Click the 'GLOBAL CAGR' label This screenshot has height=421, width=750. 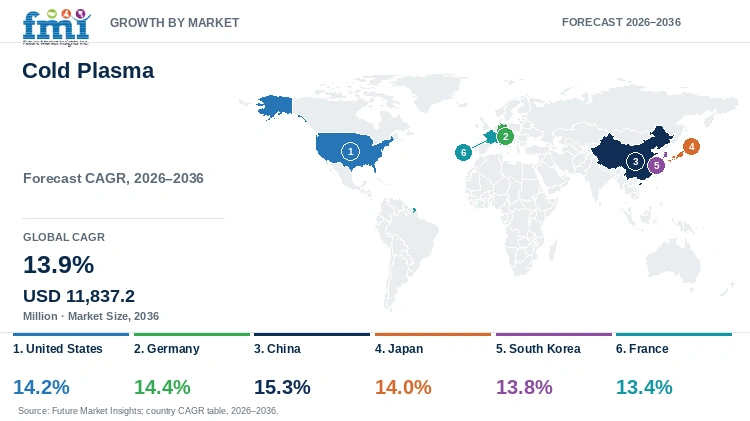pos(64,237)
